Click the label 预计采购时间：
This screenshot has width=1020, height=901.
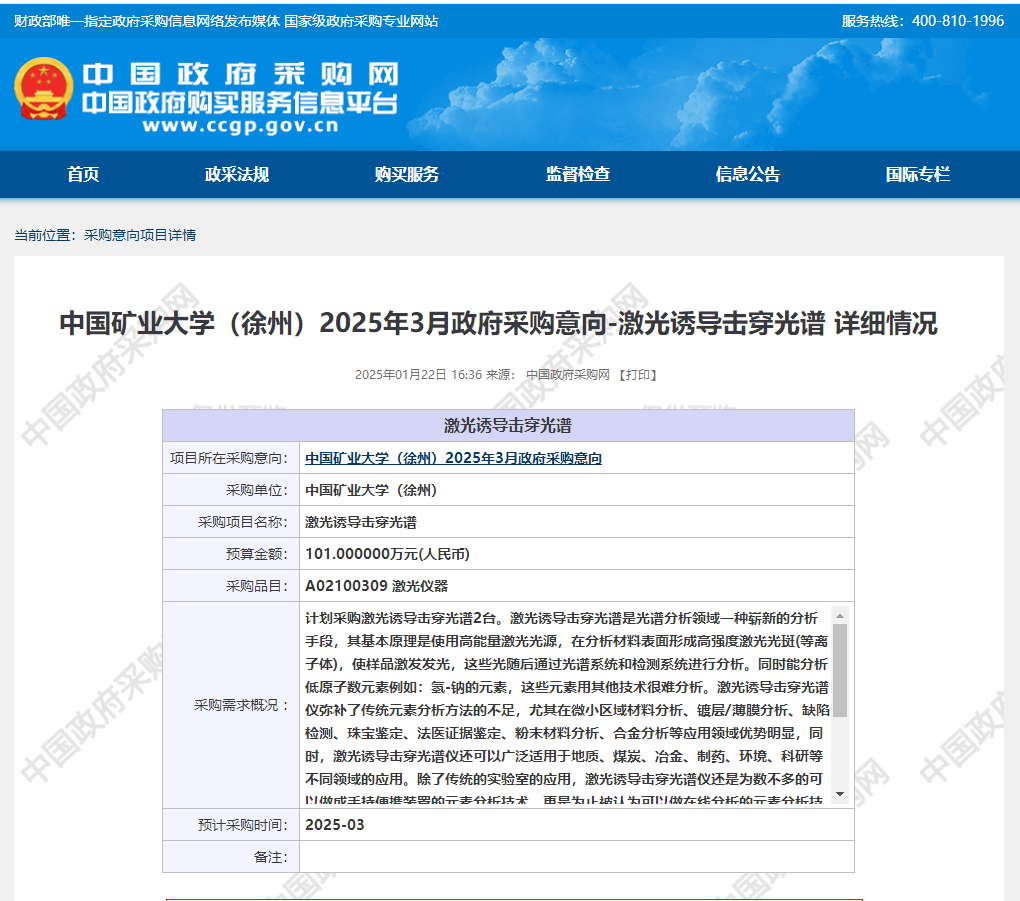point(243,825)
